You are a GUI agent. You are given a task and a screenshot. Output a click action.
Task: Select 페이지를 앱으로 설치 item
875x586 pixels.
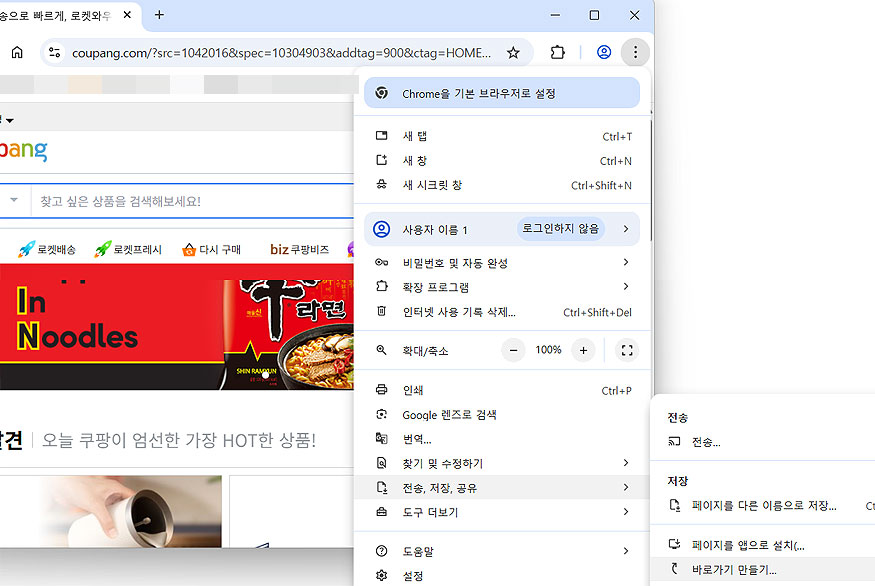coord(763,545)
